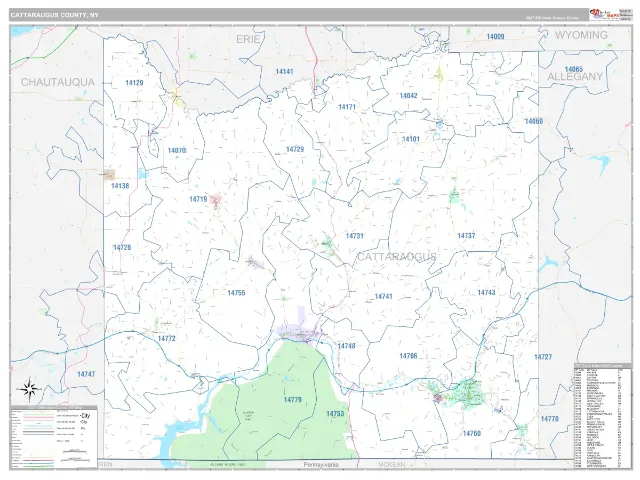This screenshot has width=640, height=480.
Task: Click ZIP code 14748 label
Action: 346,346
